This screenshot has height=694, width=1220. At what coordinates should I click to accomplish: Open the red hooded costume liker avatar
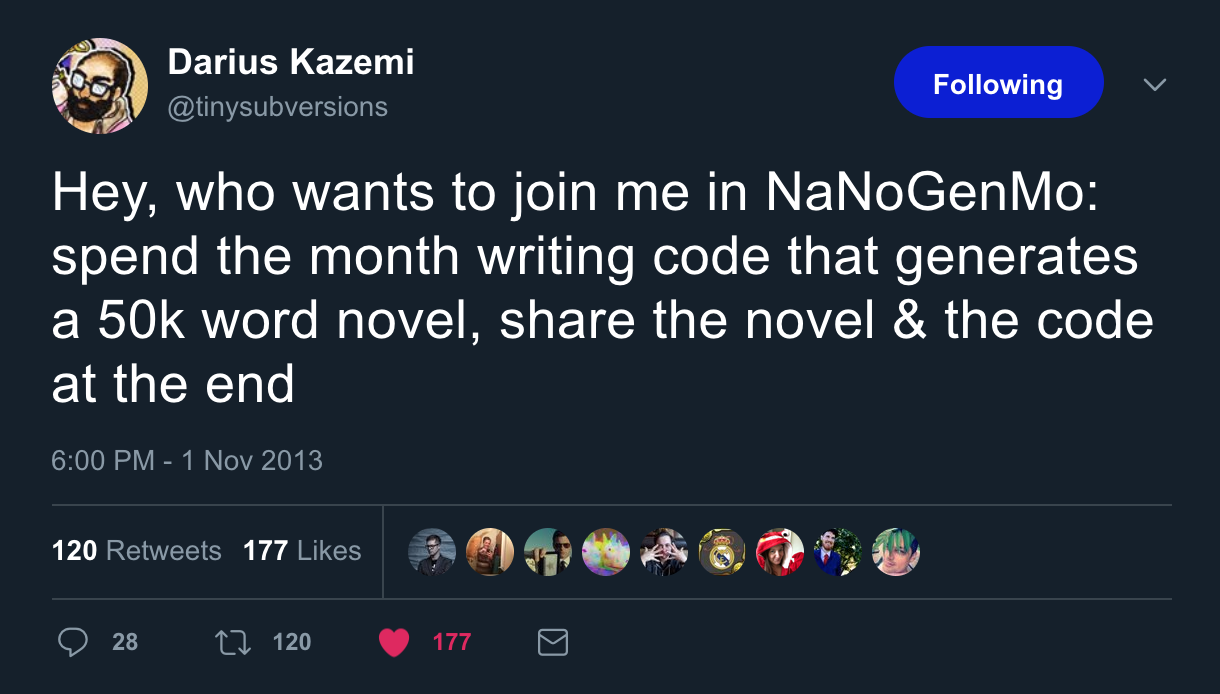tap(779, 552)
